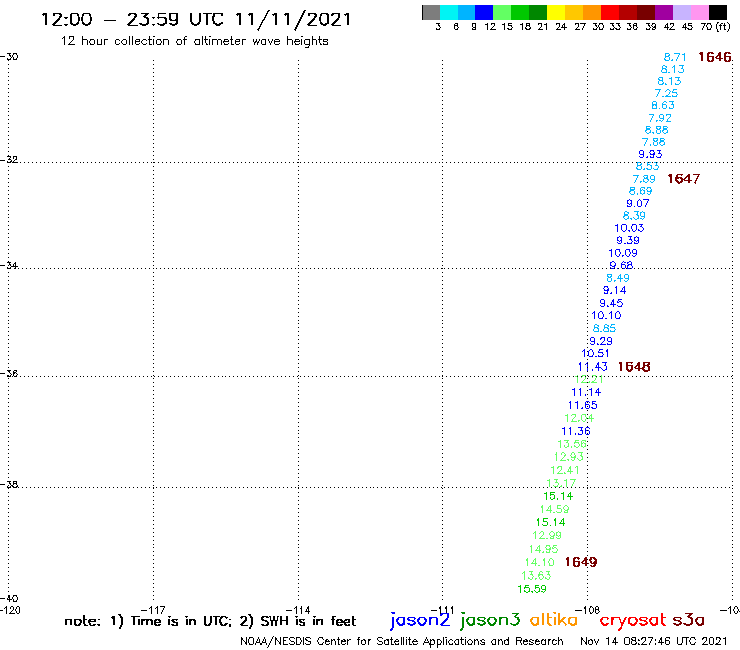Click the subtitle '12 hour collection of altimeter wave heights'

(194, 41)
